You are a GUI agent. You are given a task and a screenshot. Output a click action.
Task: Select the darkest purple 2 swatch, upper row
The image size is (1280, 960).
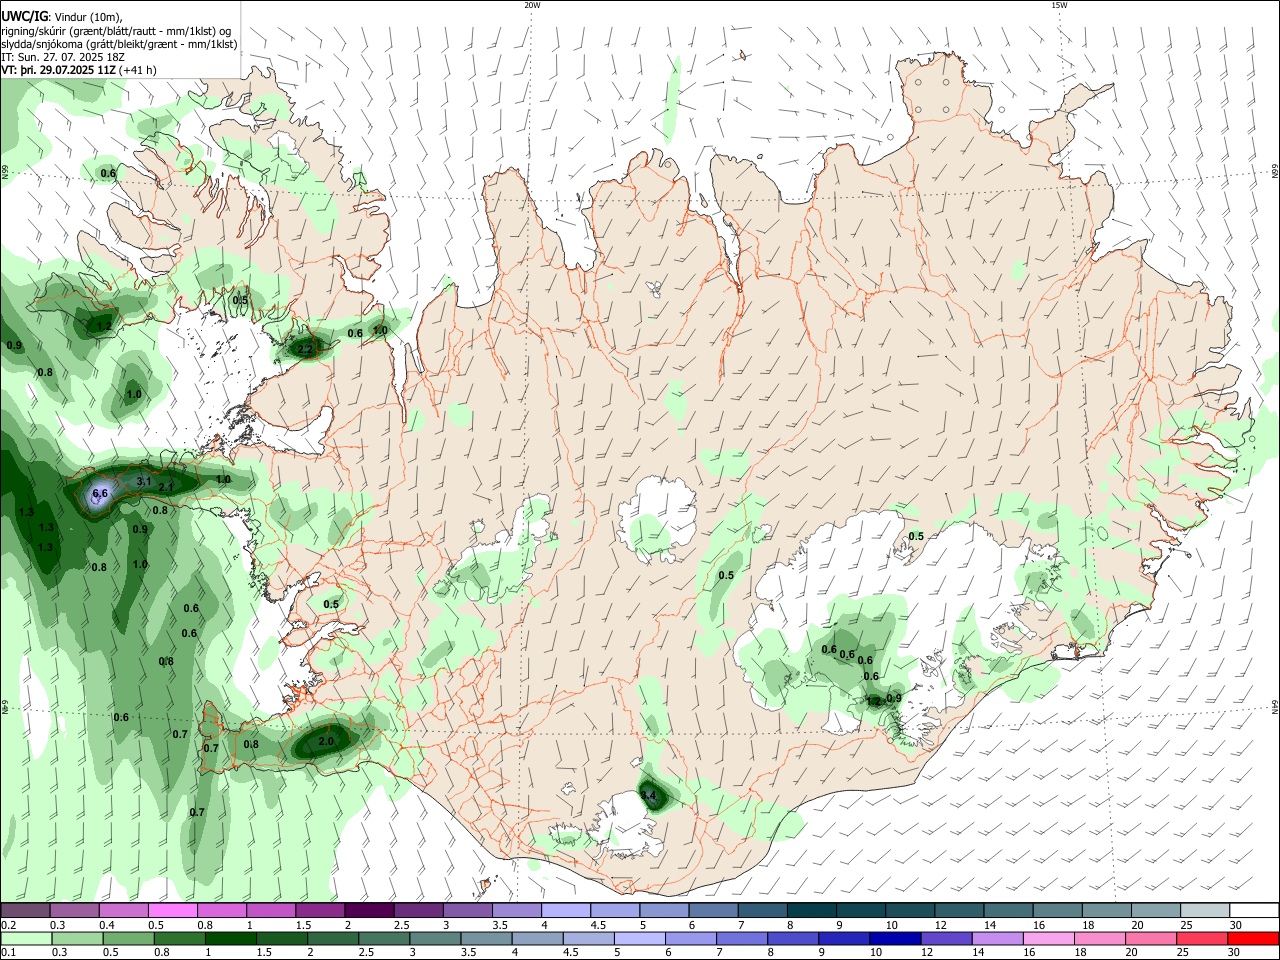point(369,911)
